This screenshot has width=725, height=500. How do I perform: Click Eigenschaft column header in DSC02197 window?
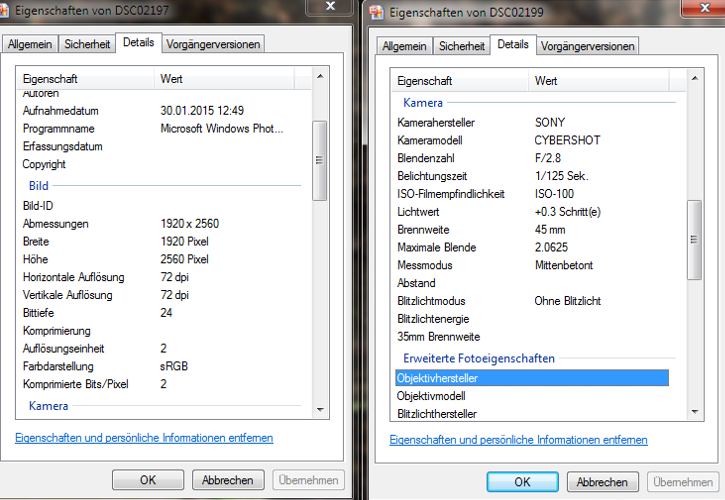[85, 79]
